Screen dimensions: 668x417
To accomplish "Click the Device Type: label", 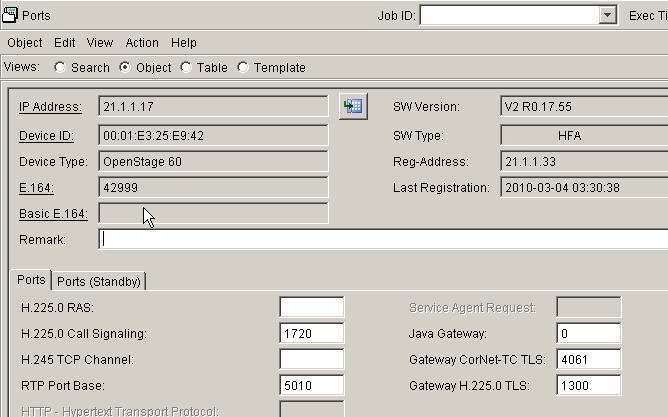I will click(53, 162).
